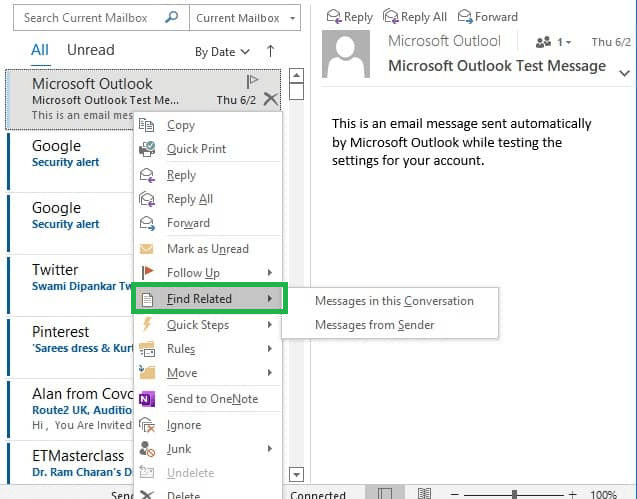Open the ETMasterclass email

[70, 463]
